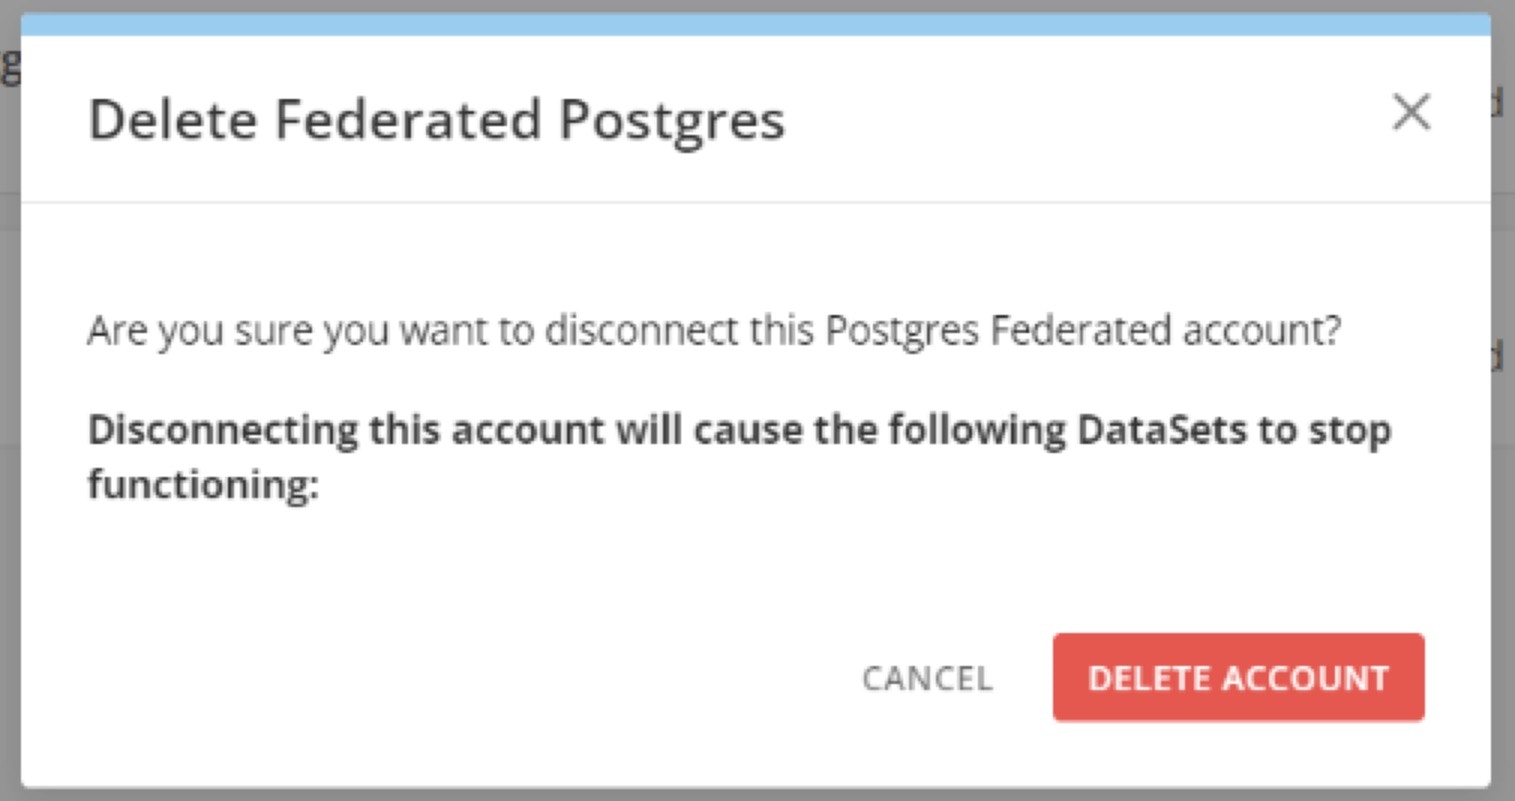Select the dismiss cross in the corner
Screen dimensions: 1515x801
pos(1411,113)
